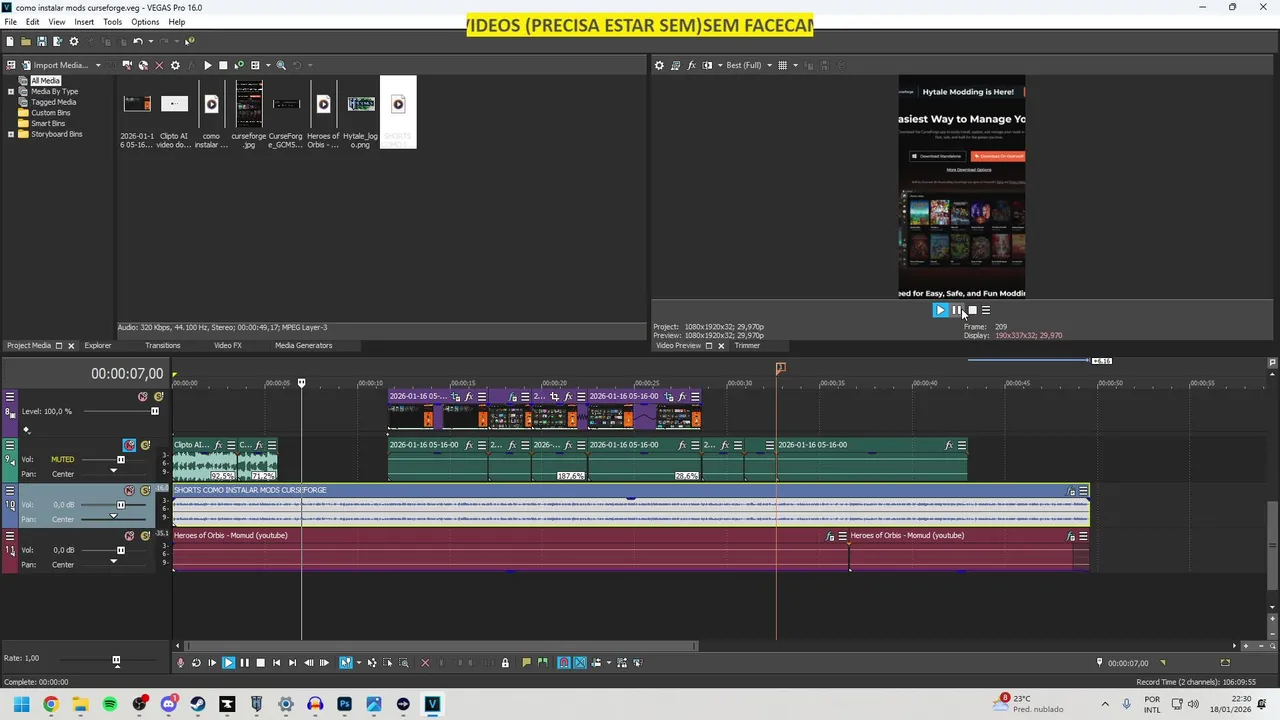Switch to the Explorer tab

pos(98,346)
